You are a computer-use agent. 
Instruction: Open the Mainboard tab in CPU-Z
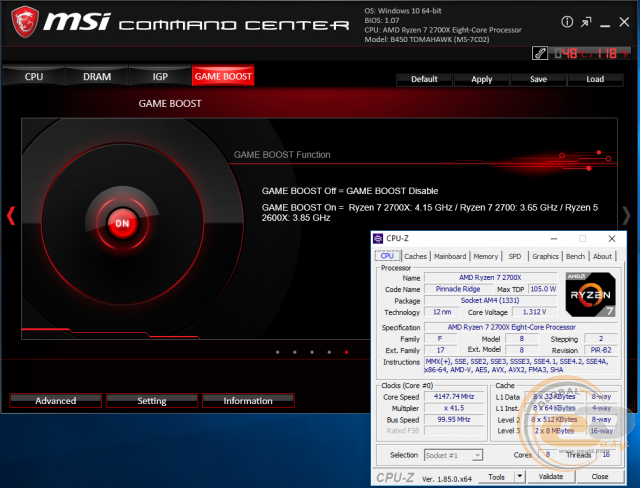click(x=450, y=256)
